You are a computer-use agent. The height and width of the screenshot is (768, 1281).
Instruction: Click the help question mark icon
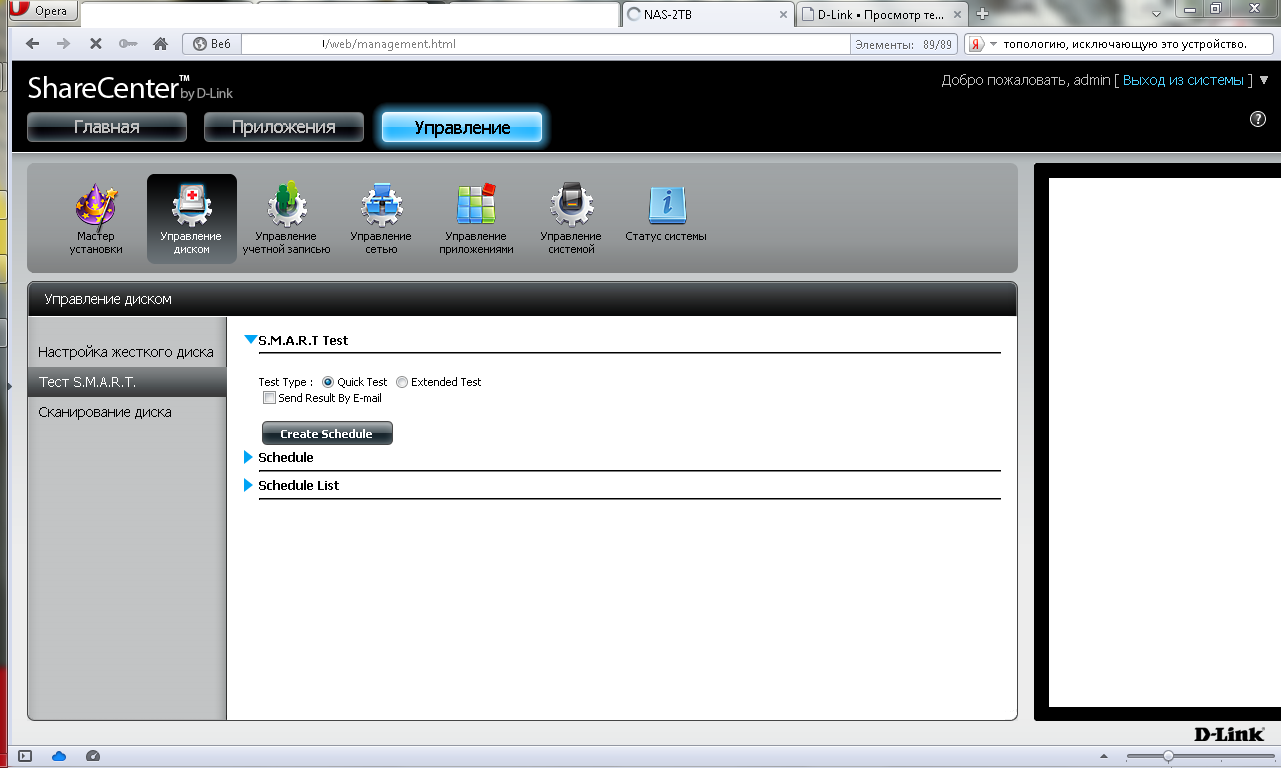click(x=1258, y=119)
